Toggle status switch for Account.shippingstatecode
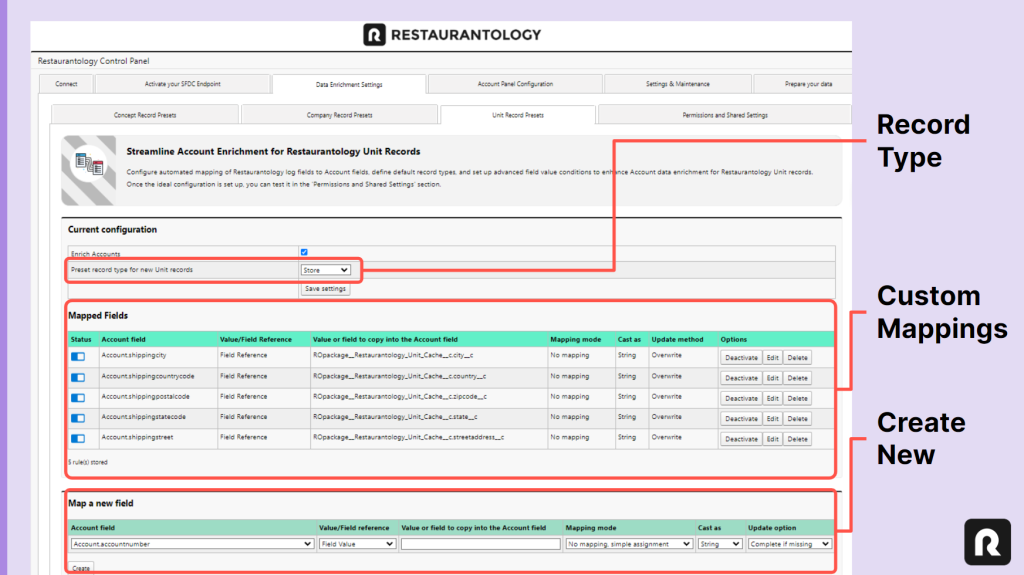The height and width of the screenshot is (575, 1024). (x=78, y=418)
